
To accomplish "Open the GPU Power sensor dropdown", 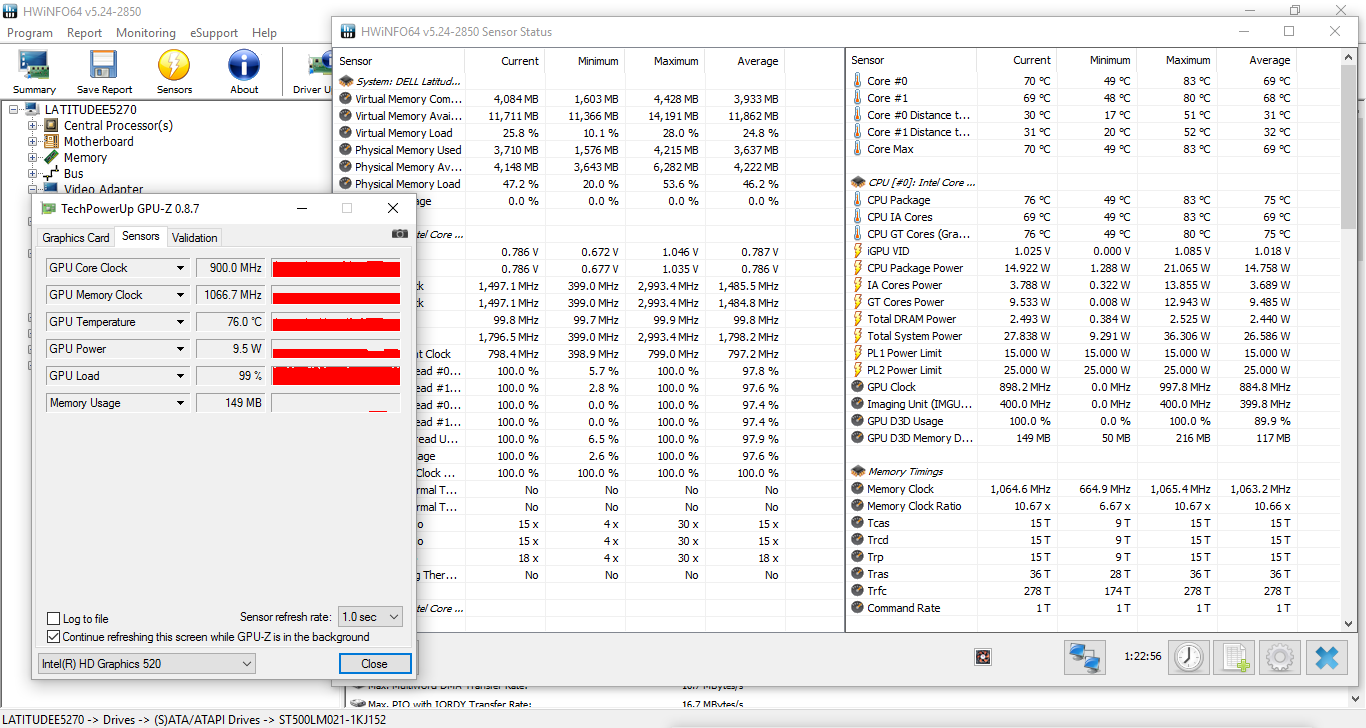I will click(181, 349).
